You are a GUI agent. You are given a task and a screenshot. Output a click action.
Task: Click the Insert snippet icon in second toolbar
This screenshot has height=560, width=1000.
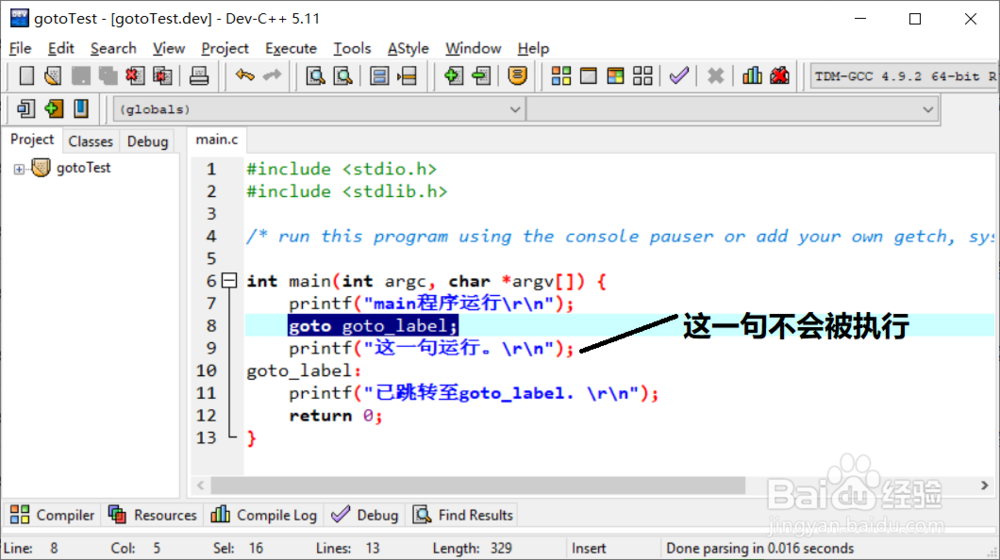(26, 109)
